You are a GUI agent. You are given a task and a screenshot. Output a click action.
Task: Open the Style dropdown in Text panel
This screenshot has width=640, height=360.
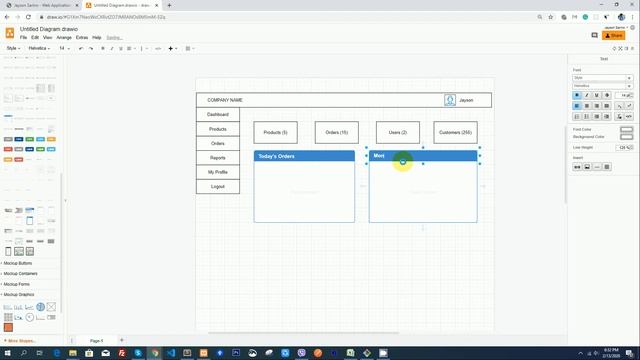click(x=602, y=78)
